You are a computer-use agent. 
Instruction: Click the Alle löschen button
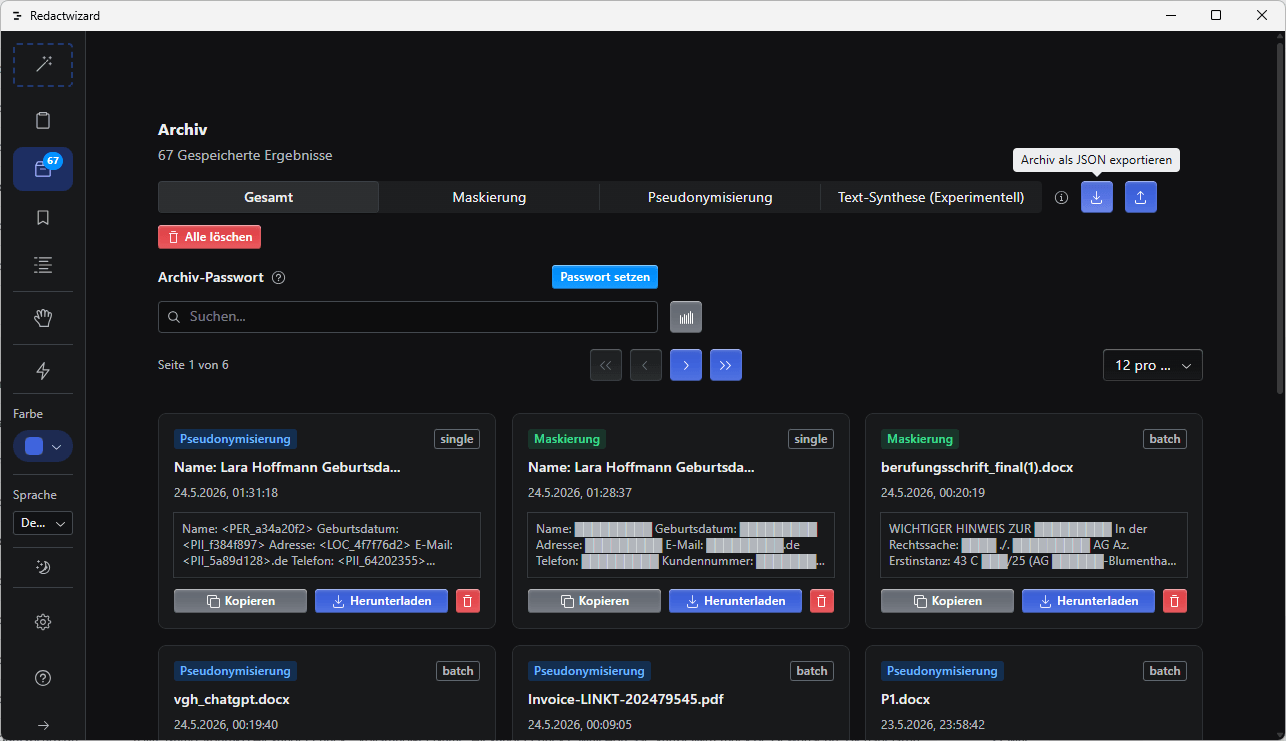tap(210, 237)
